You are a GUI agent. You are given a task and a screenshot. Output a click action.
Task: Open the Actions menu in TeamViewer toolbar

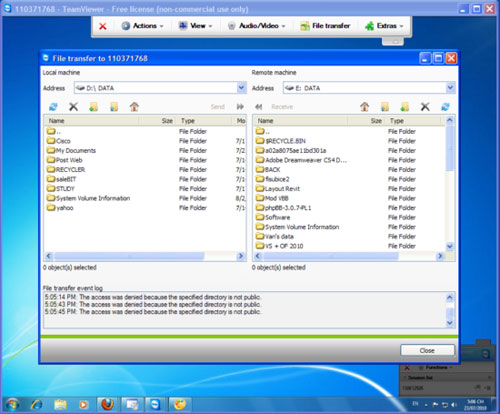(142, 26)
